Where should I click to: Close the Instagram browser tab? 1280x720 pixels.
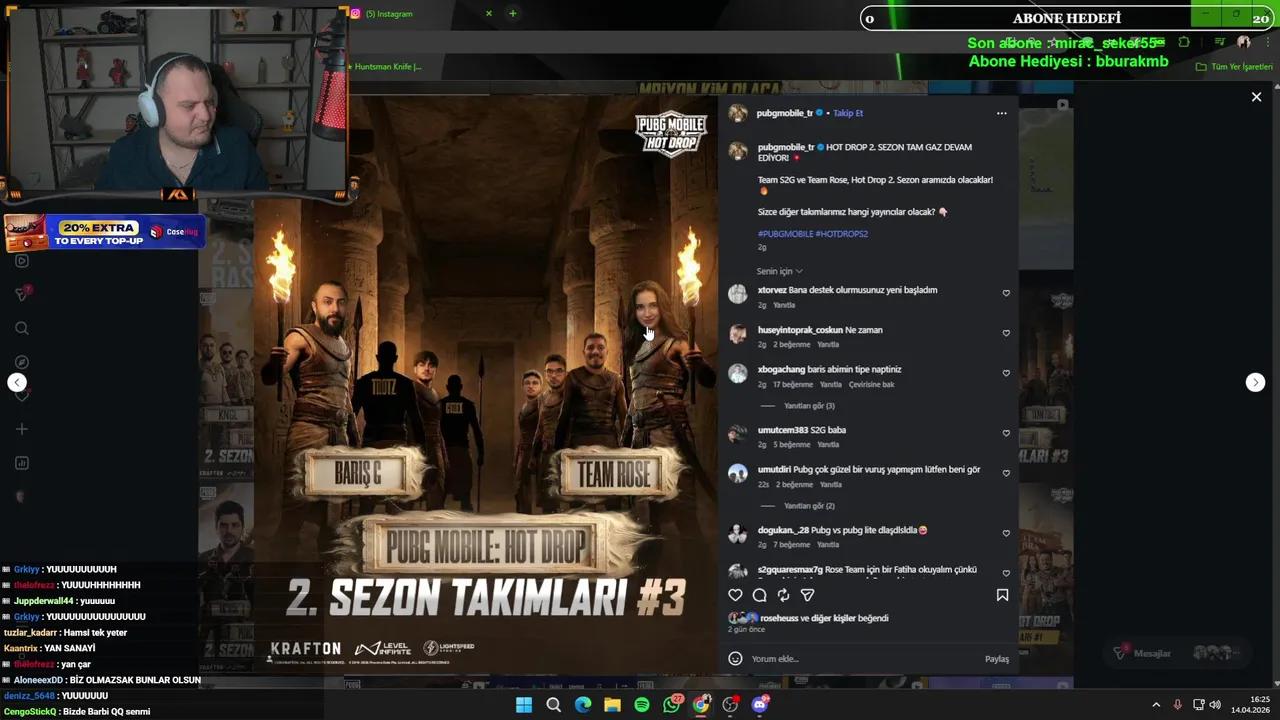pos(489,13)
